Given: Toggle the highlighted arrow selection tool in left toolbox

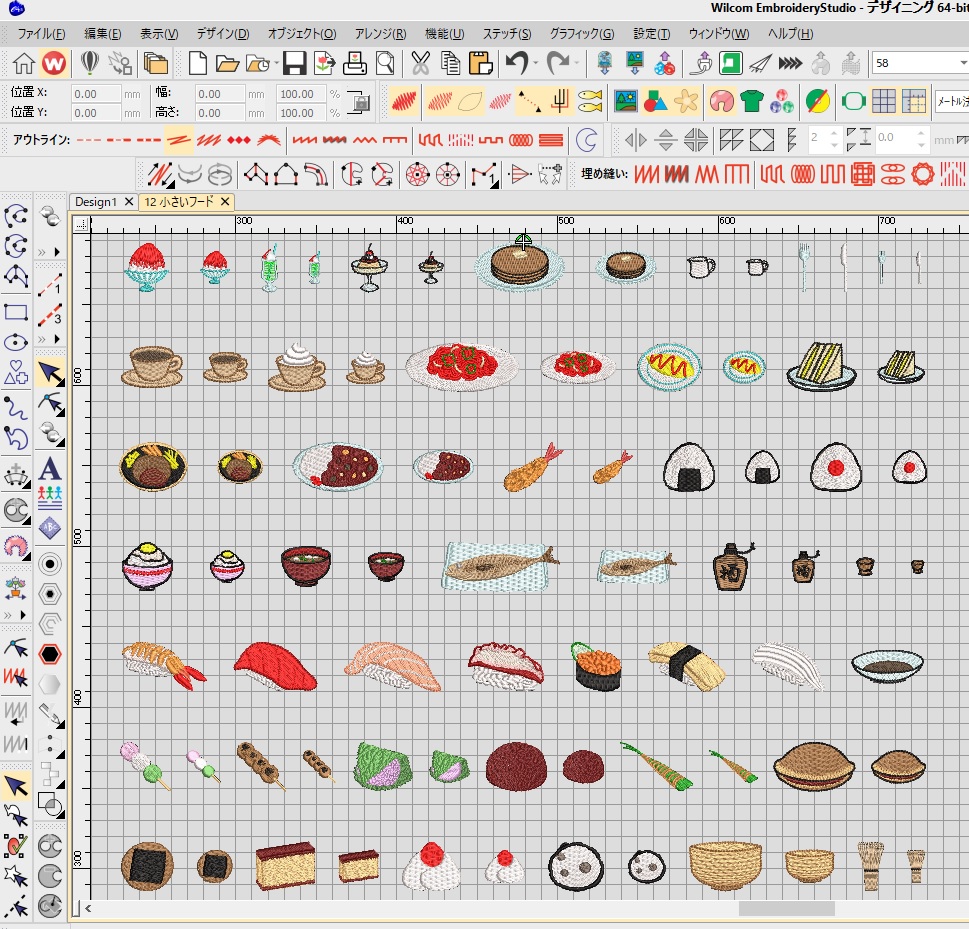Looking at the screenshot, I should click(50, 373).
